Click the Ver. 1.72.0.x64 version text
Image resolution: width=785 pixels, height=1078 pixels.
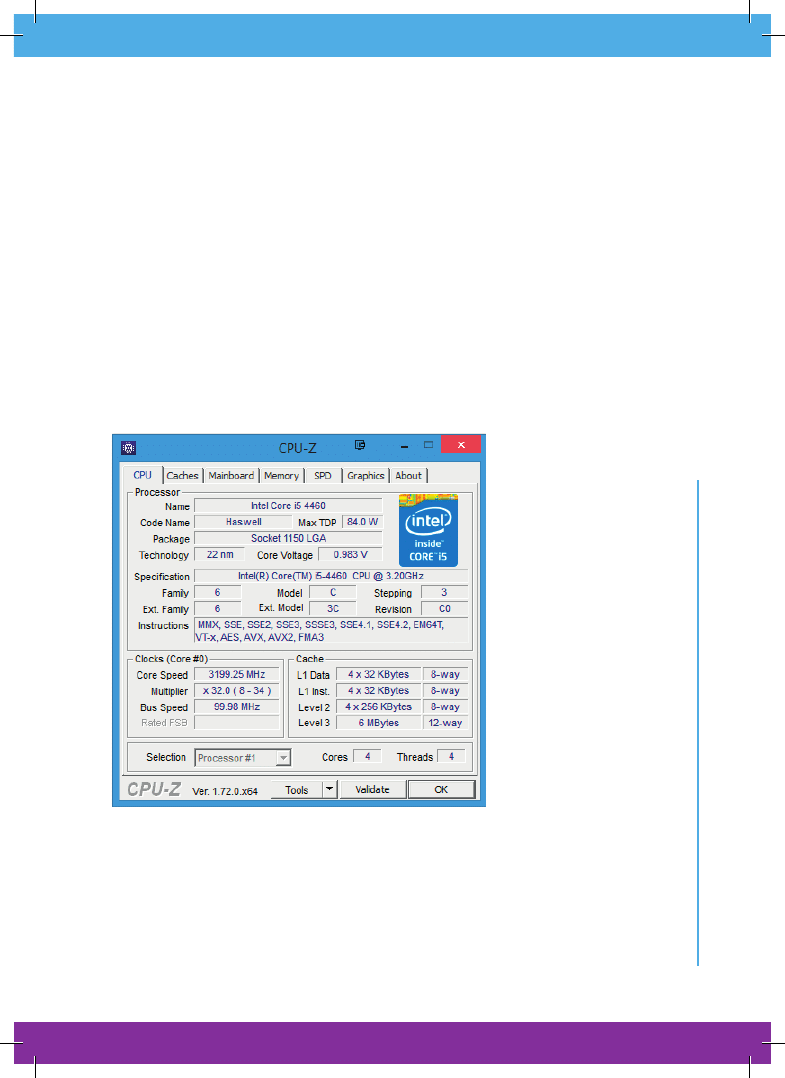coord(225,791)
